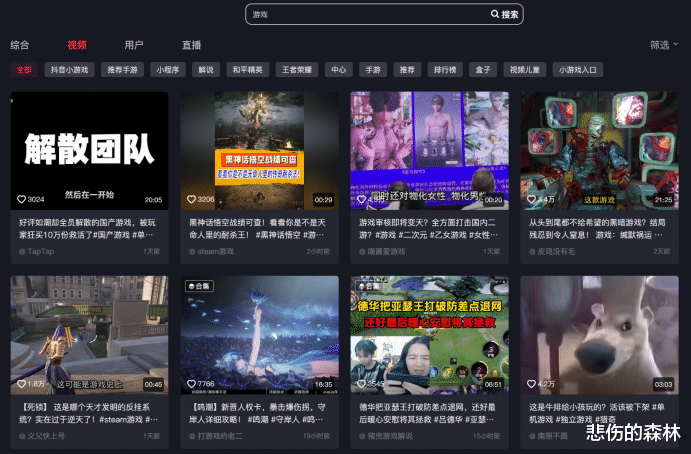Click title 【死锁】这是哪个天才发明的反挂系统
Image resolution: width=691 pixels, height=454 pixels.
(x=88, y=413)
